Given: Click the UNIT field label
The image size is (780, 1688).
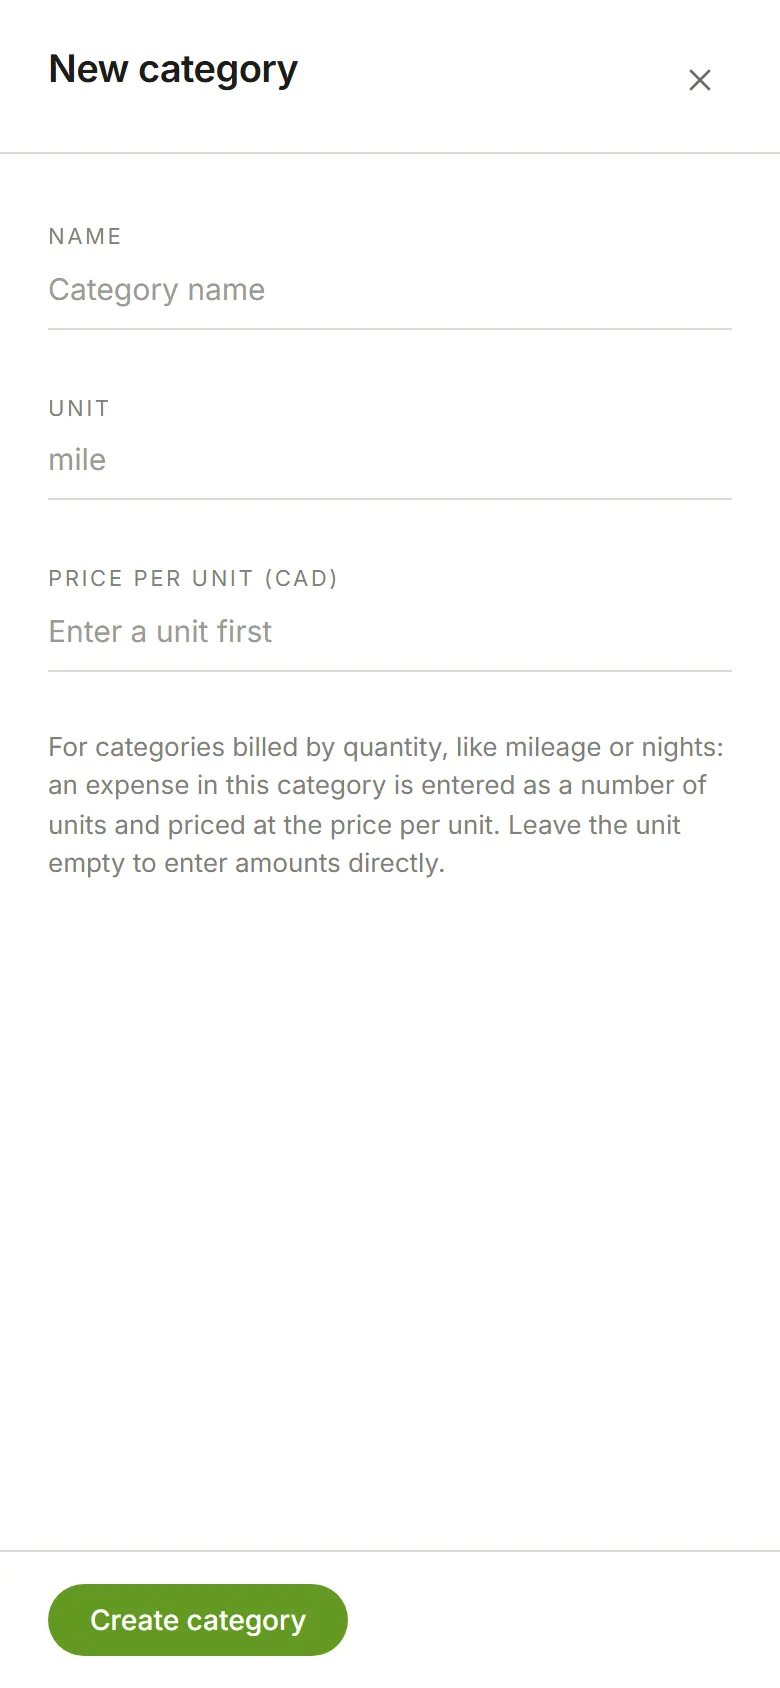Looking at the screenshot, I should [x=79, y=408].
